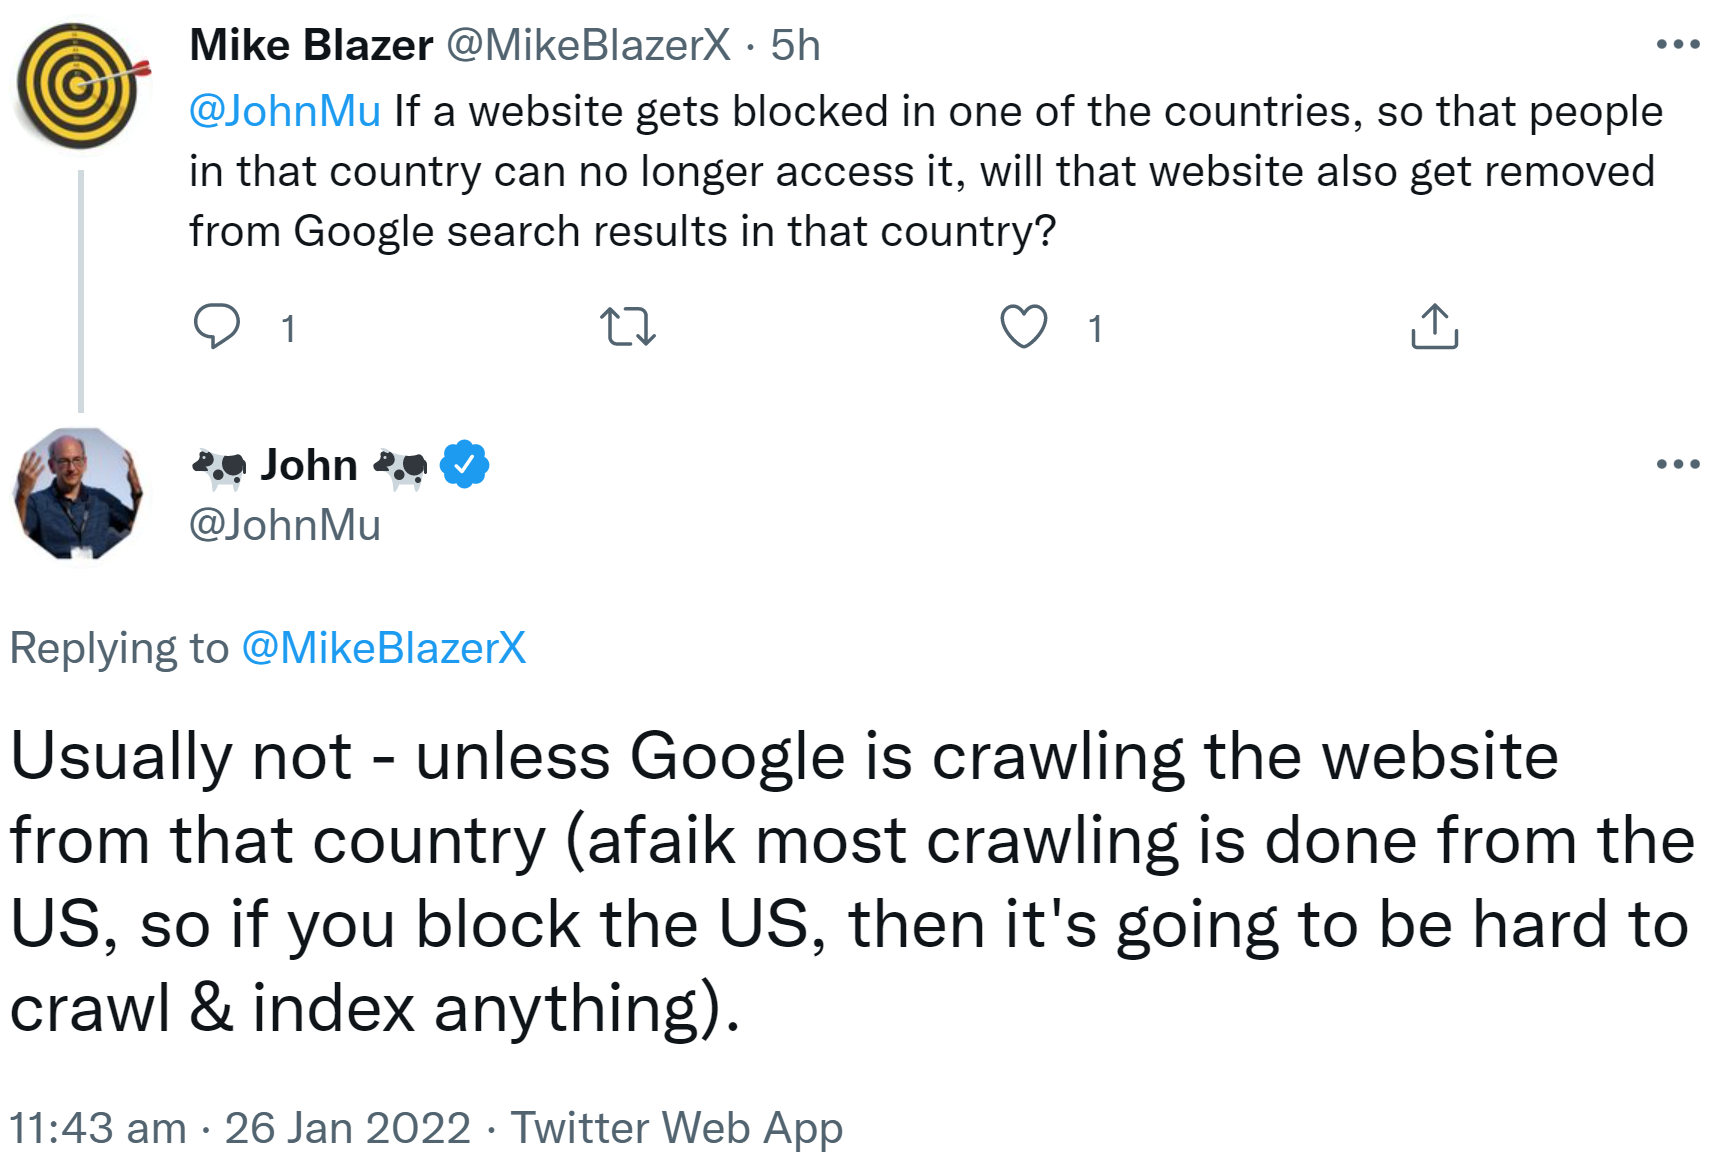Select the @MikeBlazerX handle in the header
Image resolution: width=1728 pixels, height=1172 pixels.
[592, 44]
